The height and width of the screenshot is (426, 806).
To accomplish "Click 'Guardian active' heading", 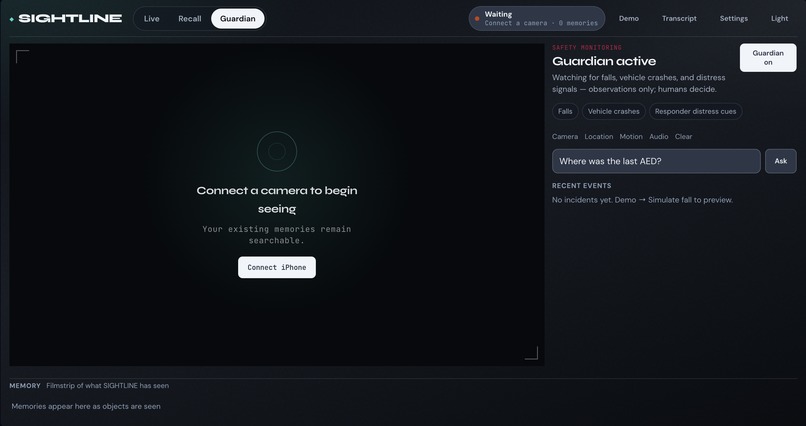I will pyautogui.click(x=604, y=61).
